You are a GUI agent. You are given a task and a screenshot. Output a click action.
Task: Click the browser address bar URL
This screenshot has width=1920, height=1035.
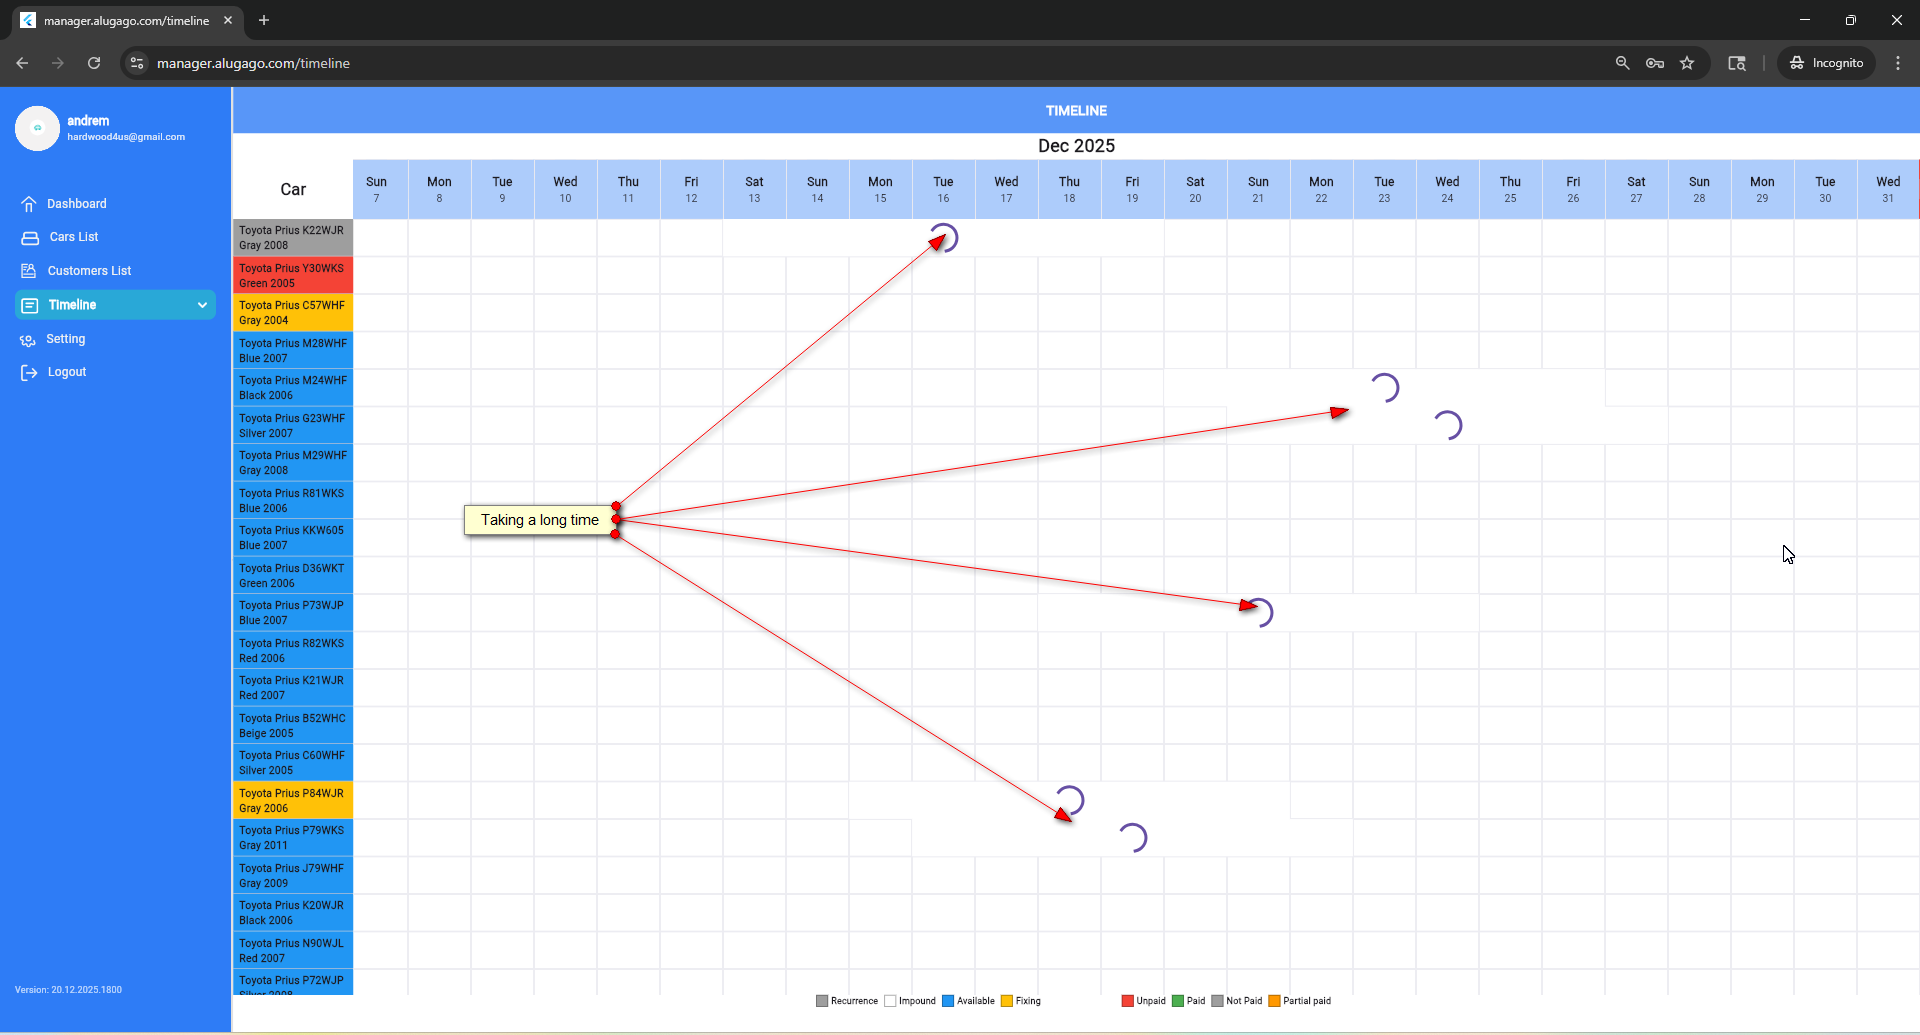tap(253, 63)
